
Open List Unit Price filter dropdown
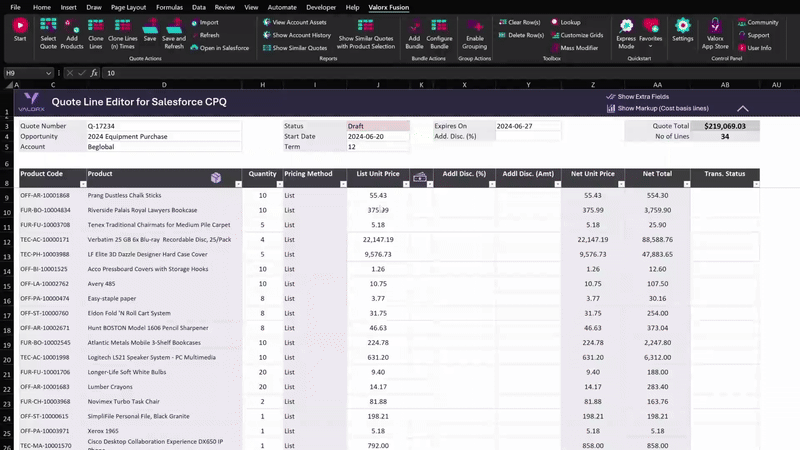(406, 184)
